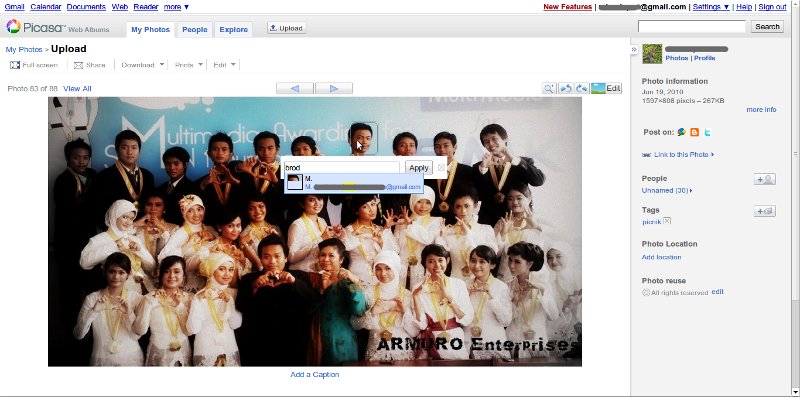
Task: Collapse the right sidebar panel
Action: (x=634, y=49)
